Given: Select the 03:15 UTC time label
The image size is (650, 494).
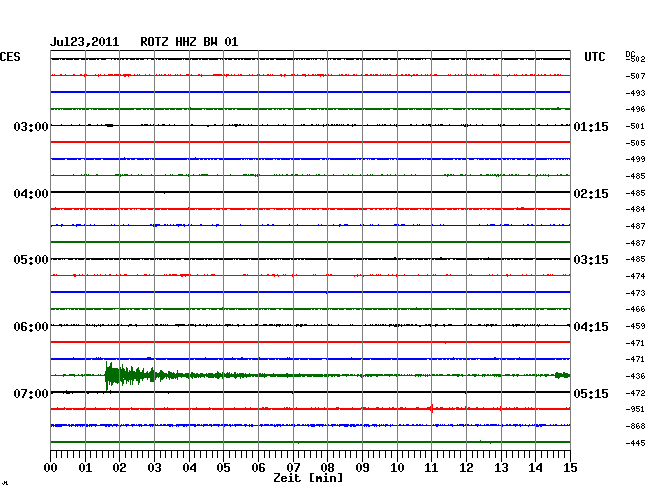Looking at the screenshot, I should [591, 260].
